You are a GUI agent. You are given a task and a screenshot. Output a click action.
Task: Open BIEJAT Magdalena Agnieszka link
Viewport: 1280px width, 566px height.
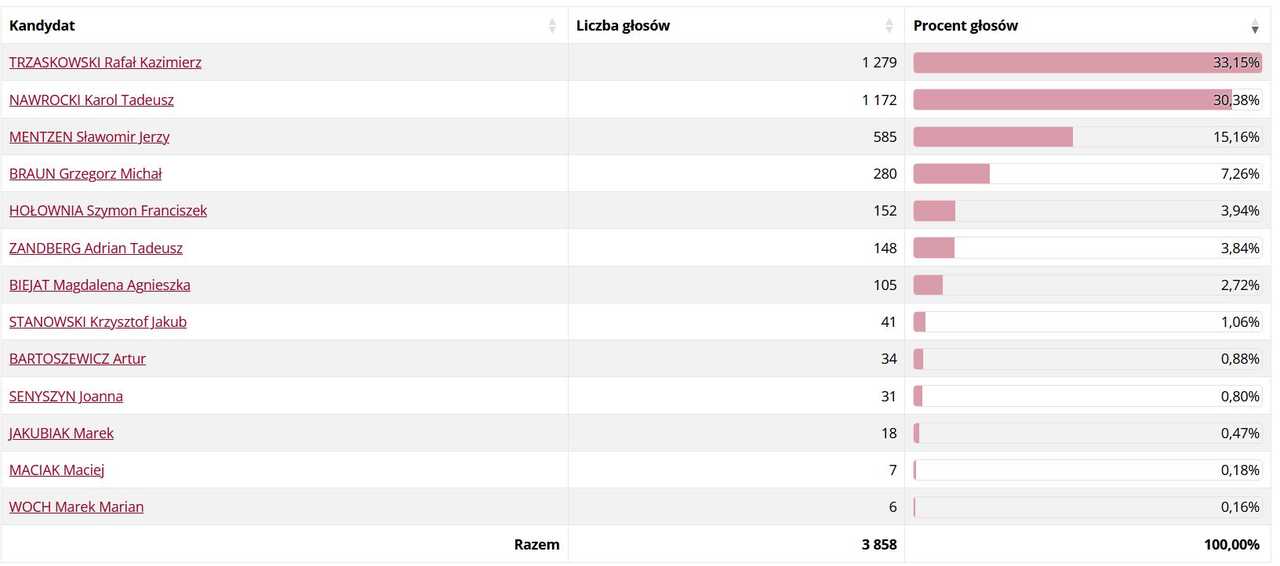pyautogui.click(x=99, y=285)
